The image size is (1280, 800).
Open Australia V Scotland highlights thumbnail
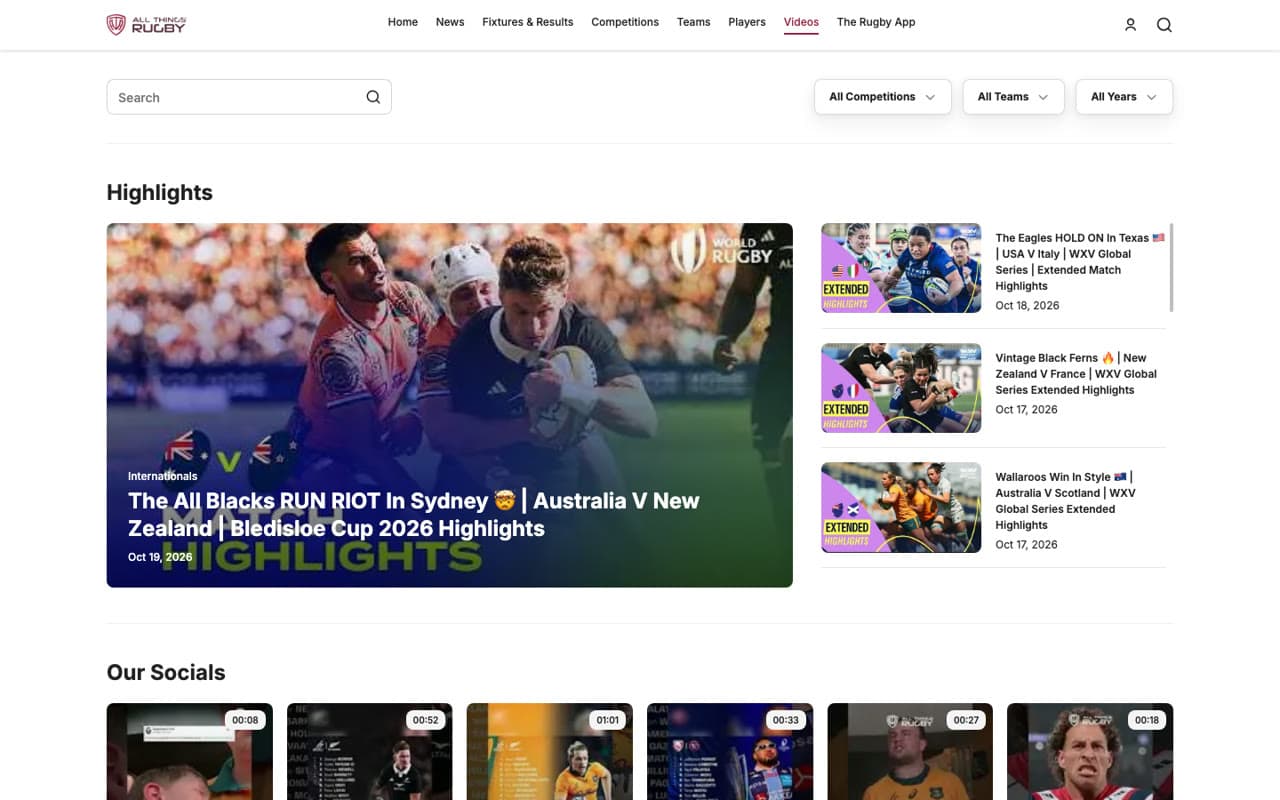(x=901, y=507)
